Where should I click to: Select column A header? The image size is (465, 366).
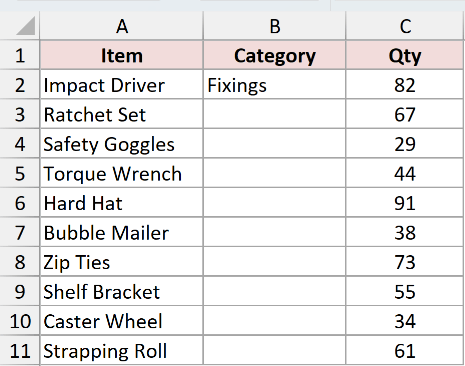(121, 26)
